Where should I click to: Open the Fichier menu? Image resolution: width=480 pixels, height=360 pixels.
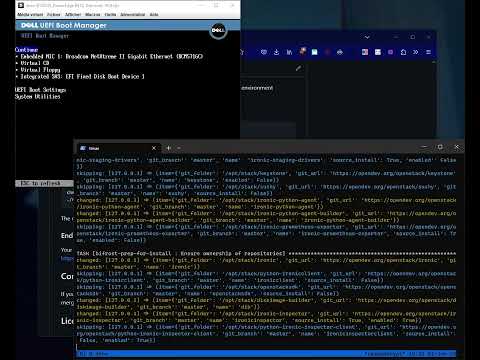click(53, 15)
